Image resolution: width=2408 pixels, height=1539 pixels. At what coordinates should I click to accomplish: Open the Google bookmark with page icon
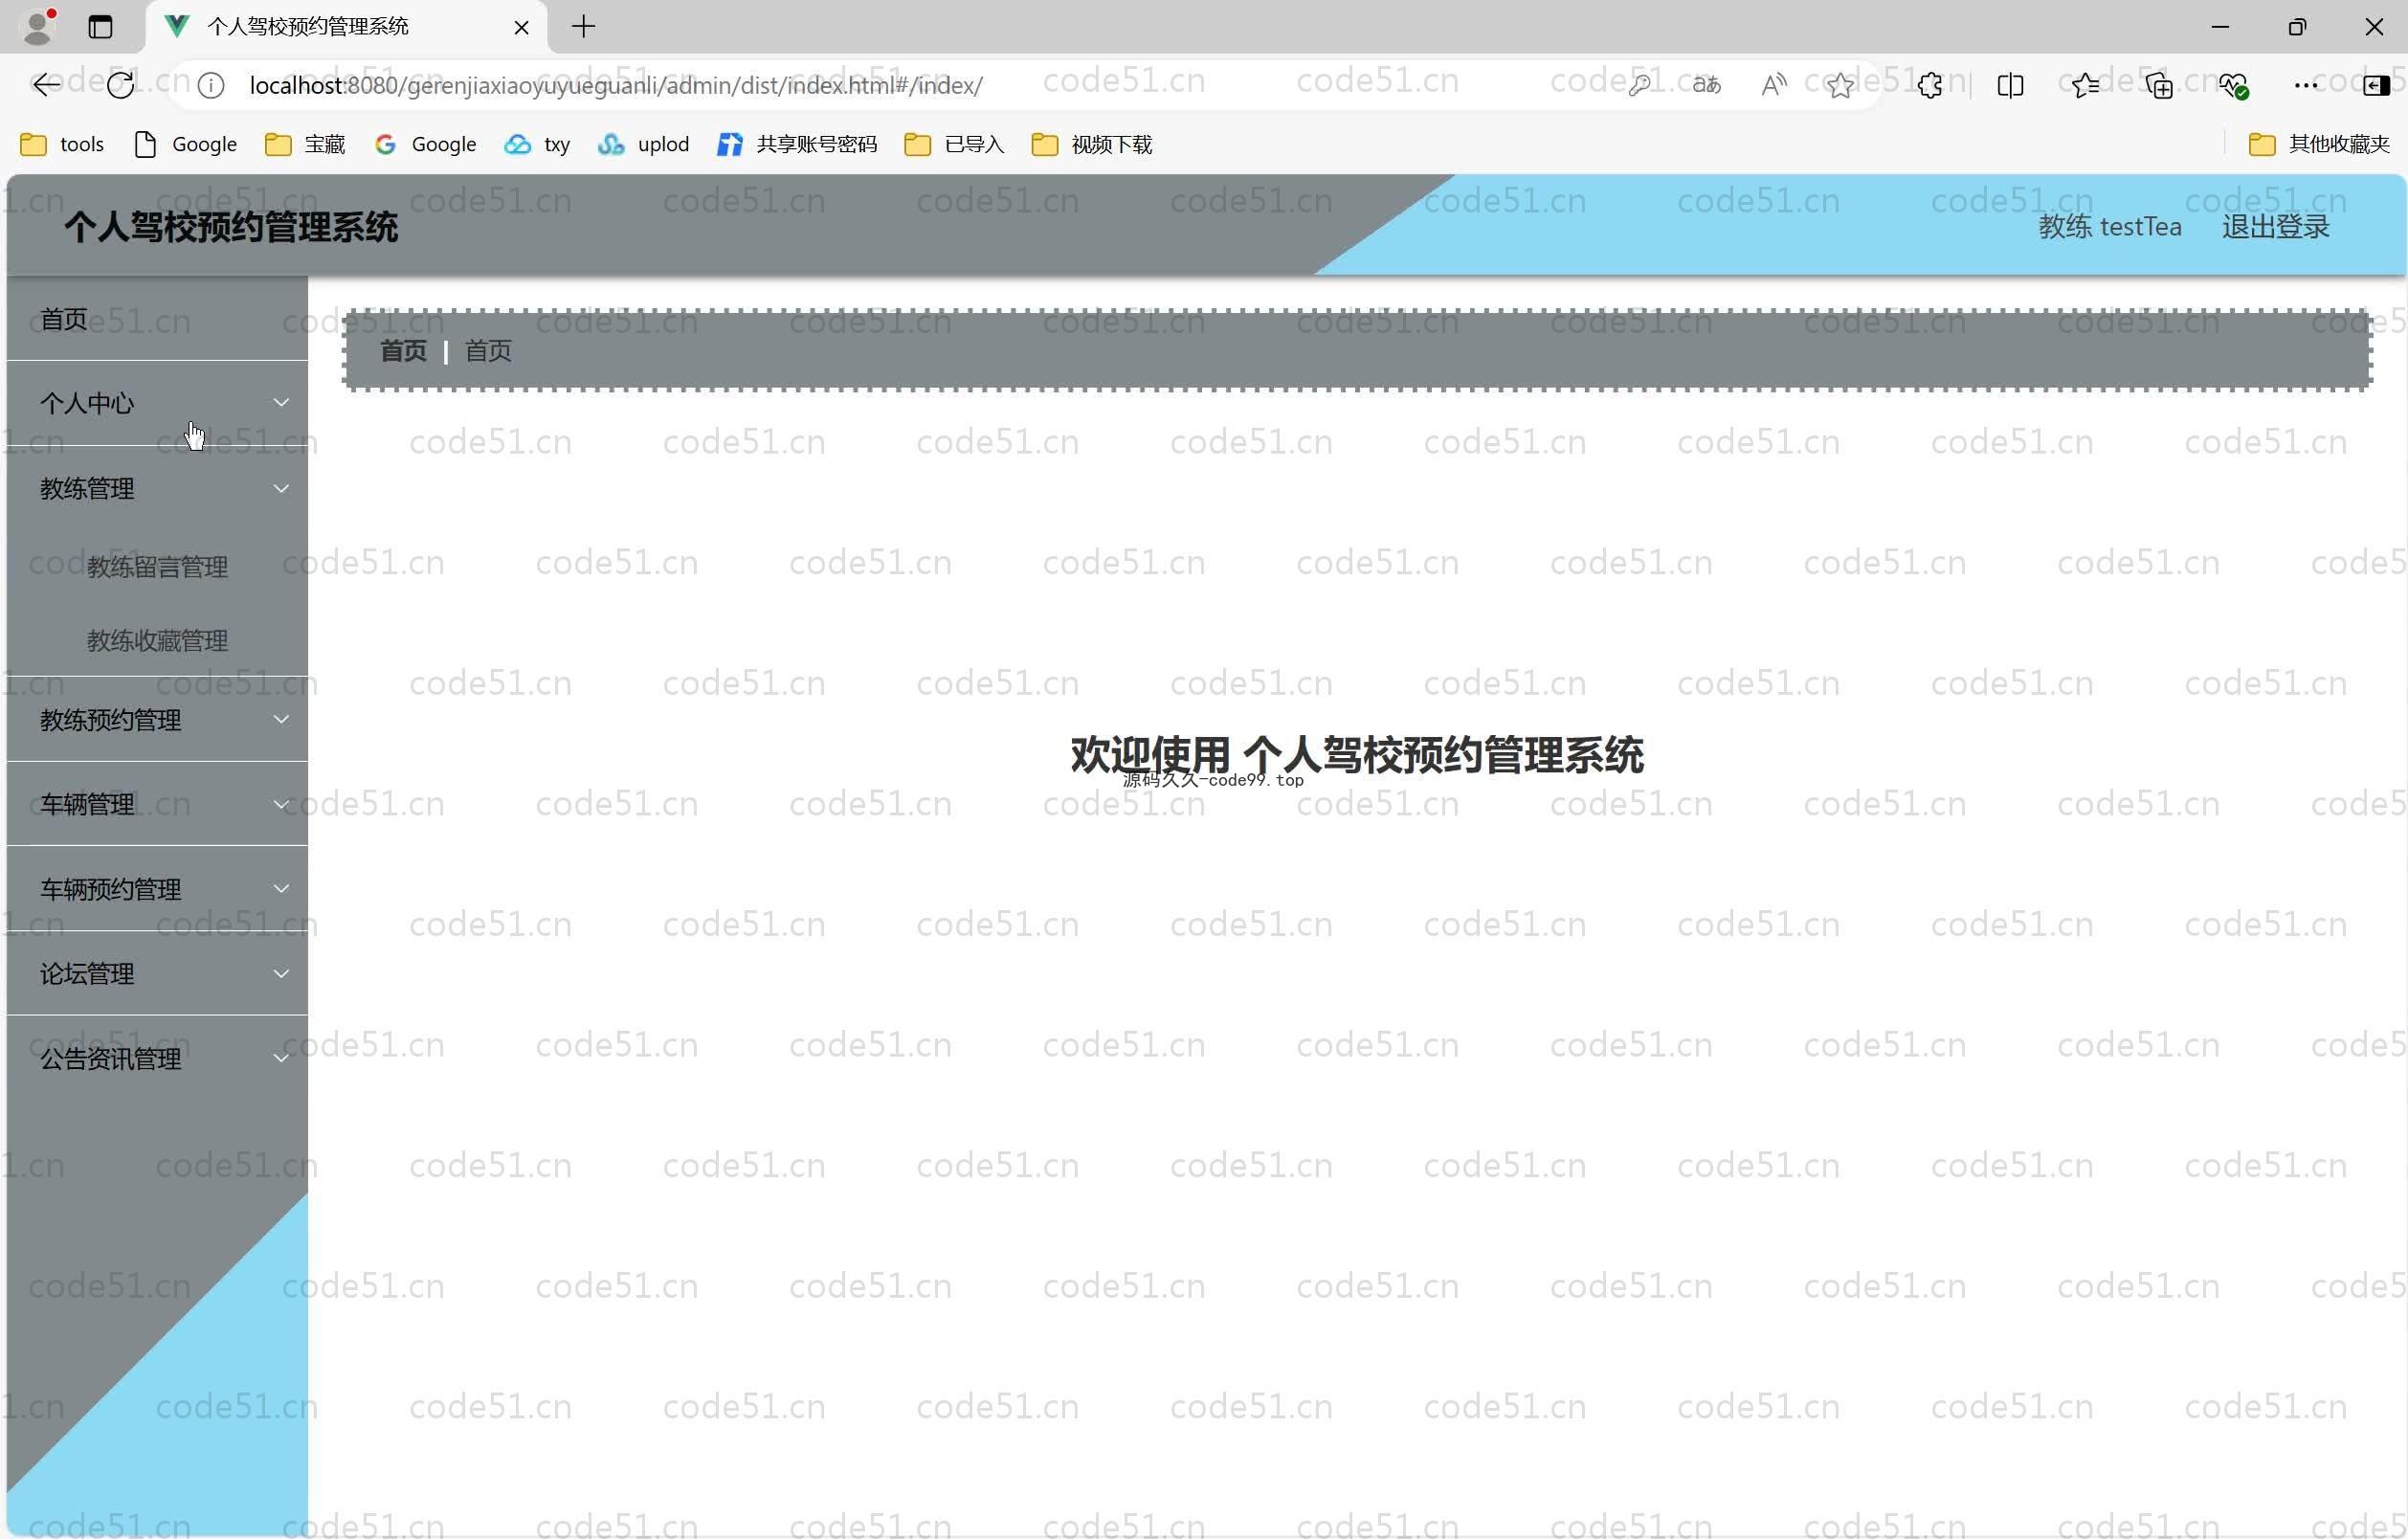click(186, 145)
